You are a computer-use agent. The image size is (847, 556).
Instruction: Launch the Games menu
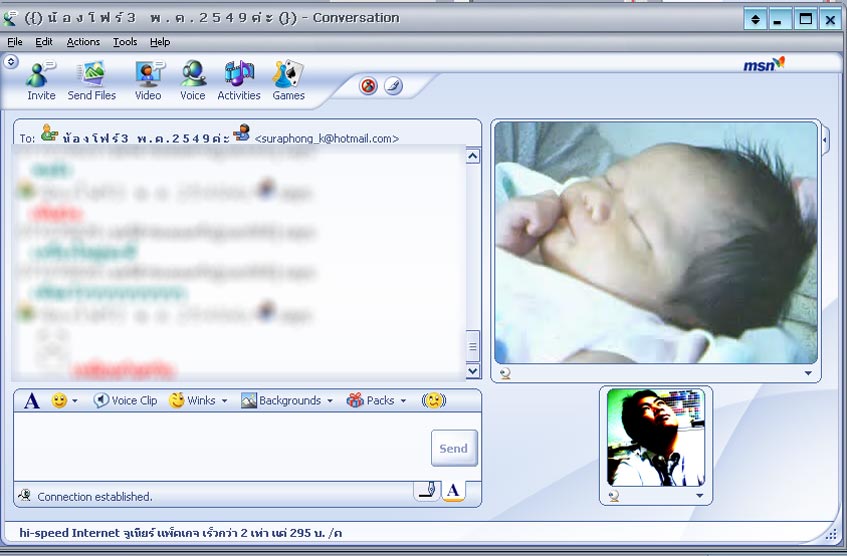pyautogui.click(x=288, y=80)
